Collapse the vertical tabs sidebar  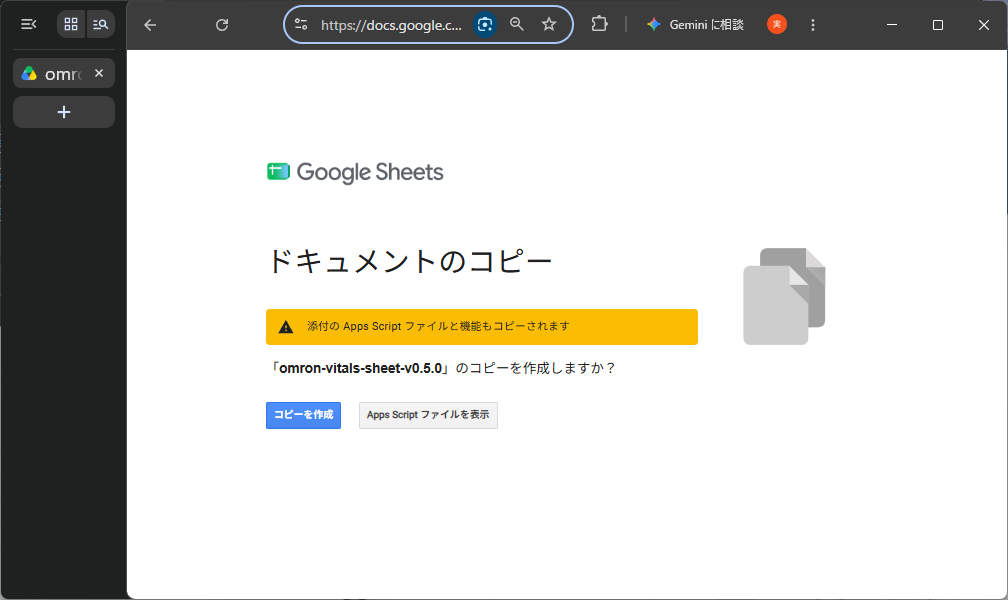point(28,24)
